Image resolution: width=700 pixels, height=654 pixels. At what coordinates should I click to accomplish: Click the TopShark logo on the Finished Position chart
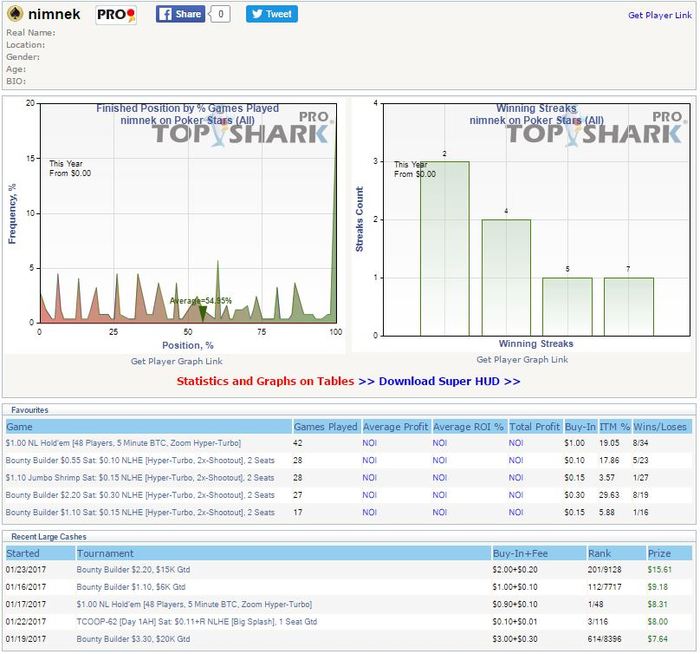[x=242, y=129]
